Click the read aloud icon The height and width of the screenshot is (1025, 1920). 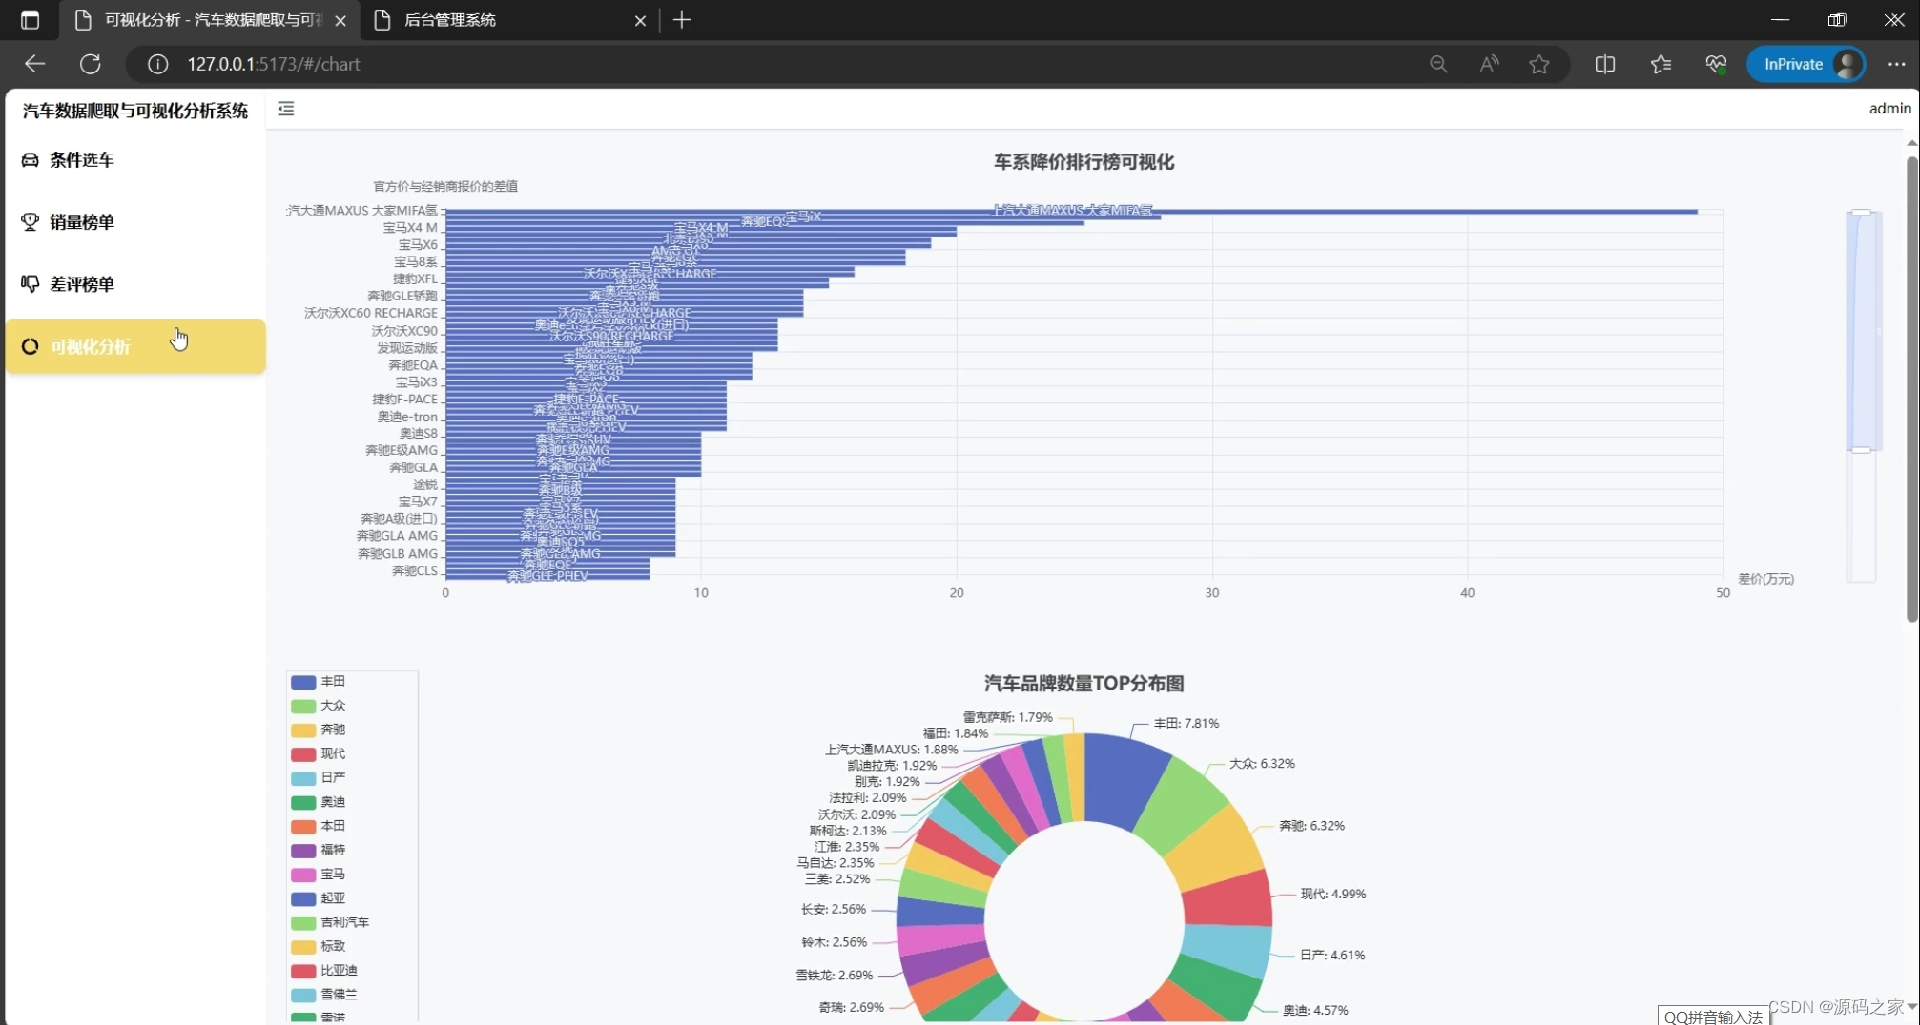(1489, 64)
